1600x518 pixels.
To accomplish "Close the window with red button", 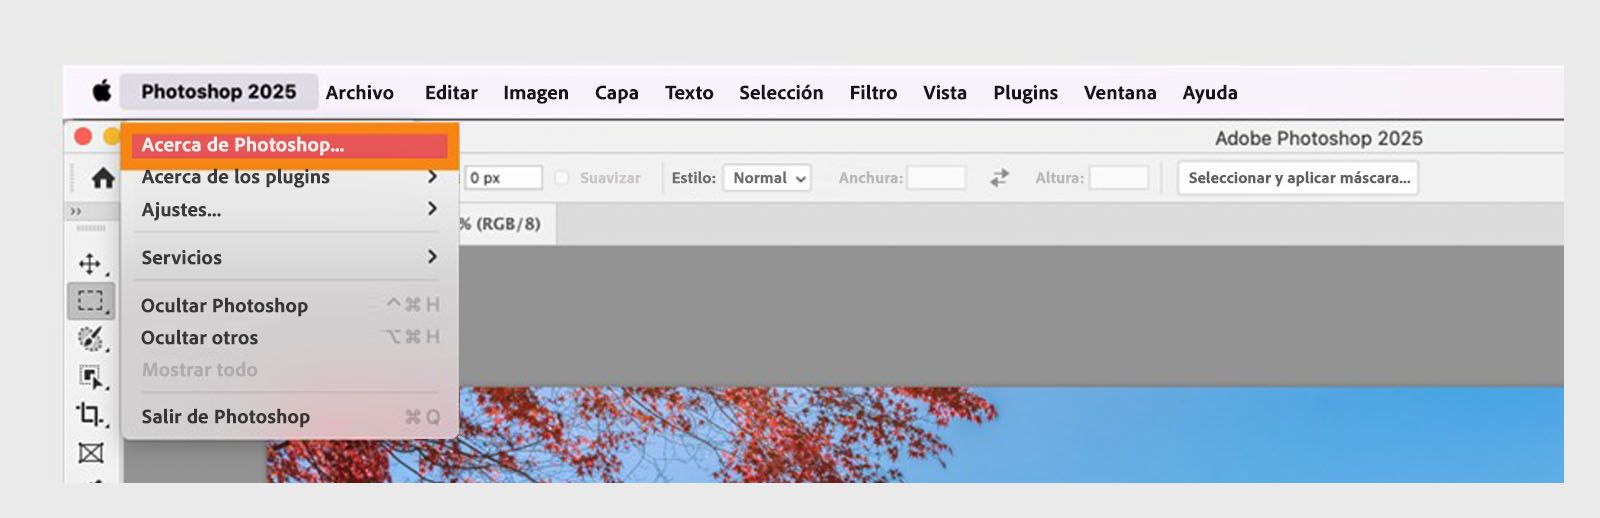I will pos(83,136).
